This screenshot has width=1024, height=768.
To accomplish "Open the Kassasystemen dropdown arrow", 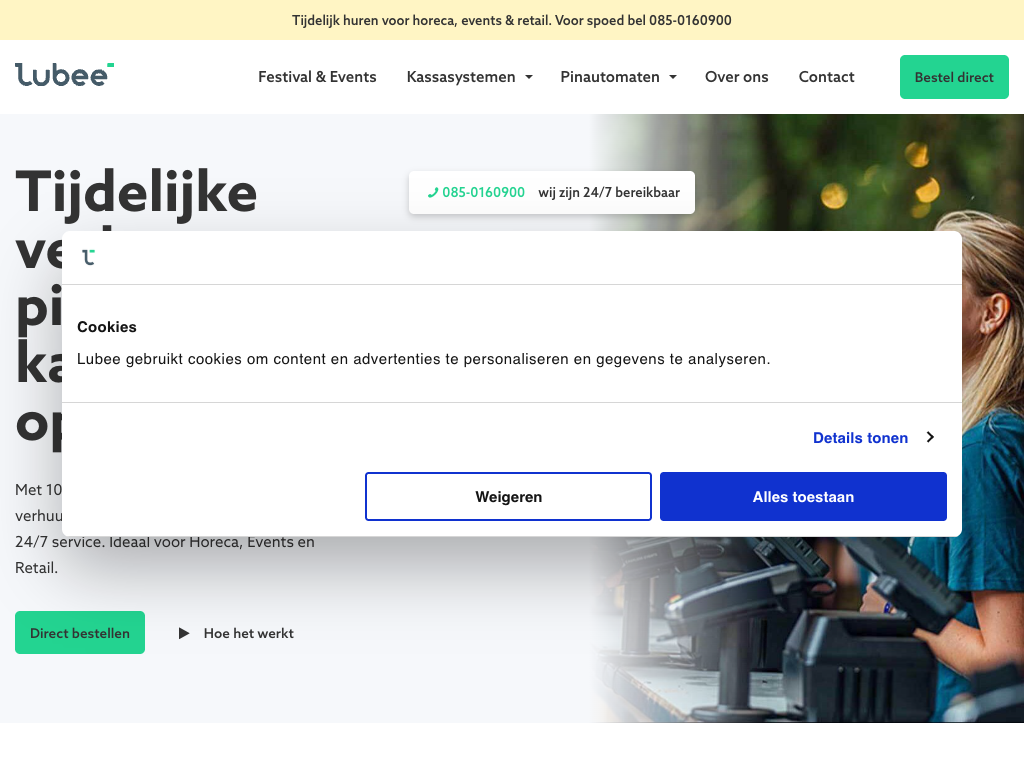I will (529, 77).
